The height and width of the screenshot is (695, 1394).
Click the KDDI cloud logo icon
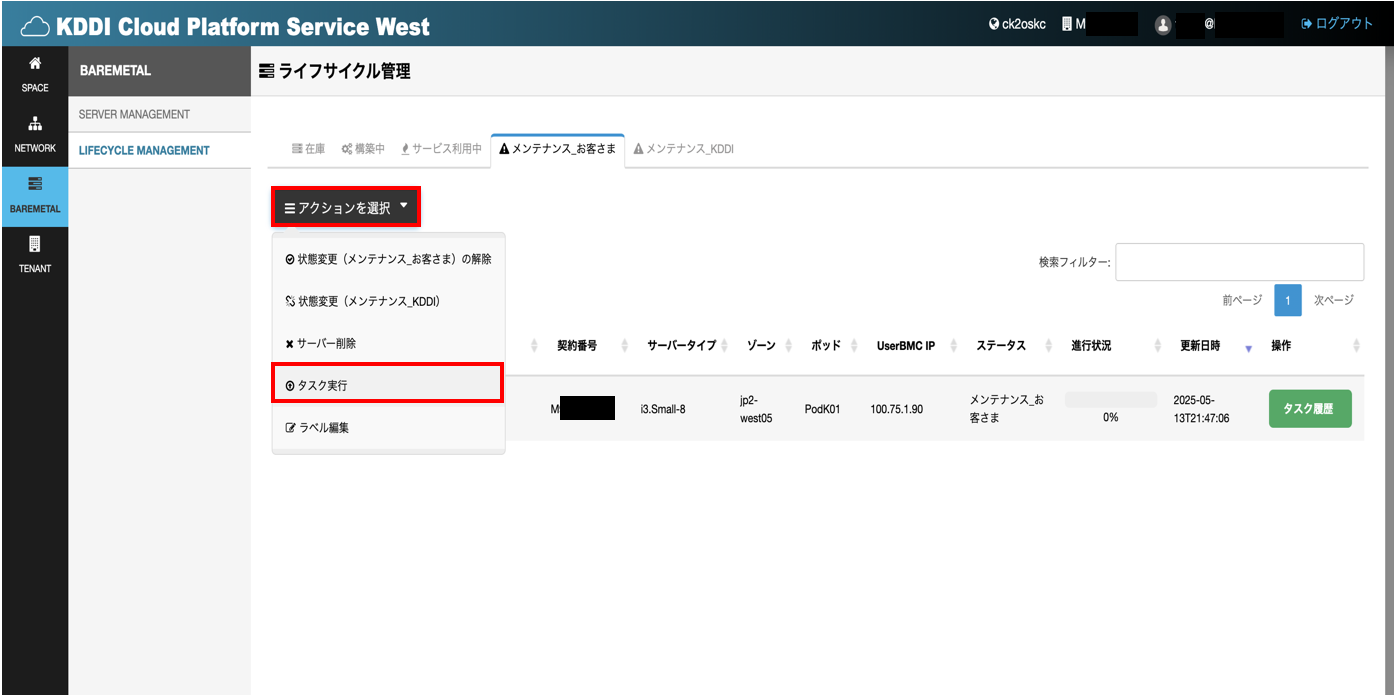(x=35, y=25)
